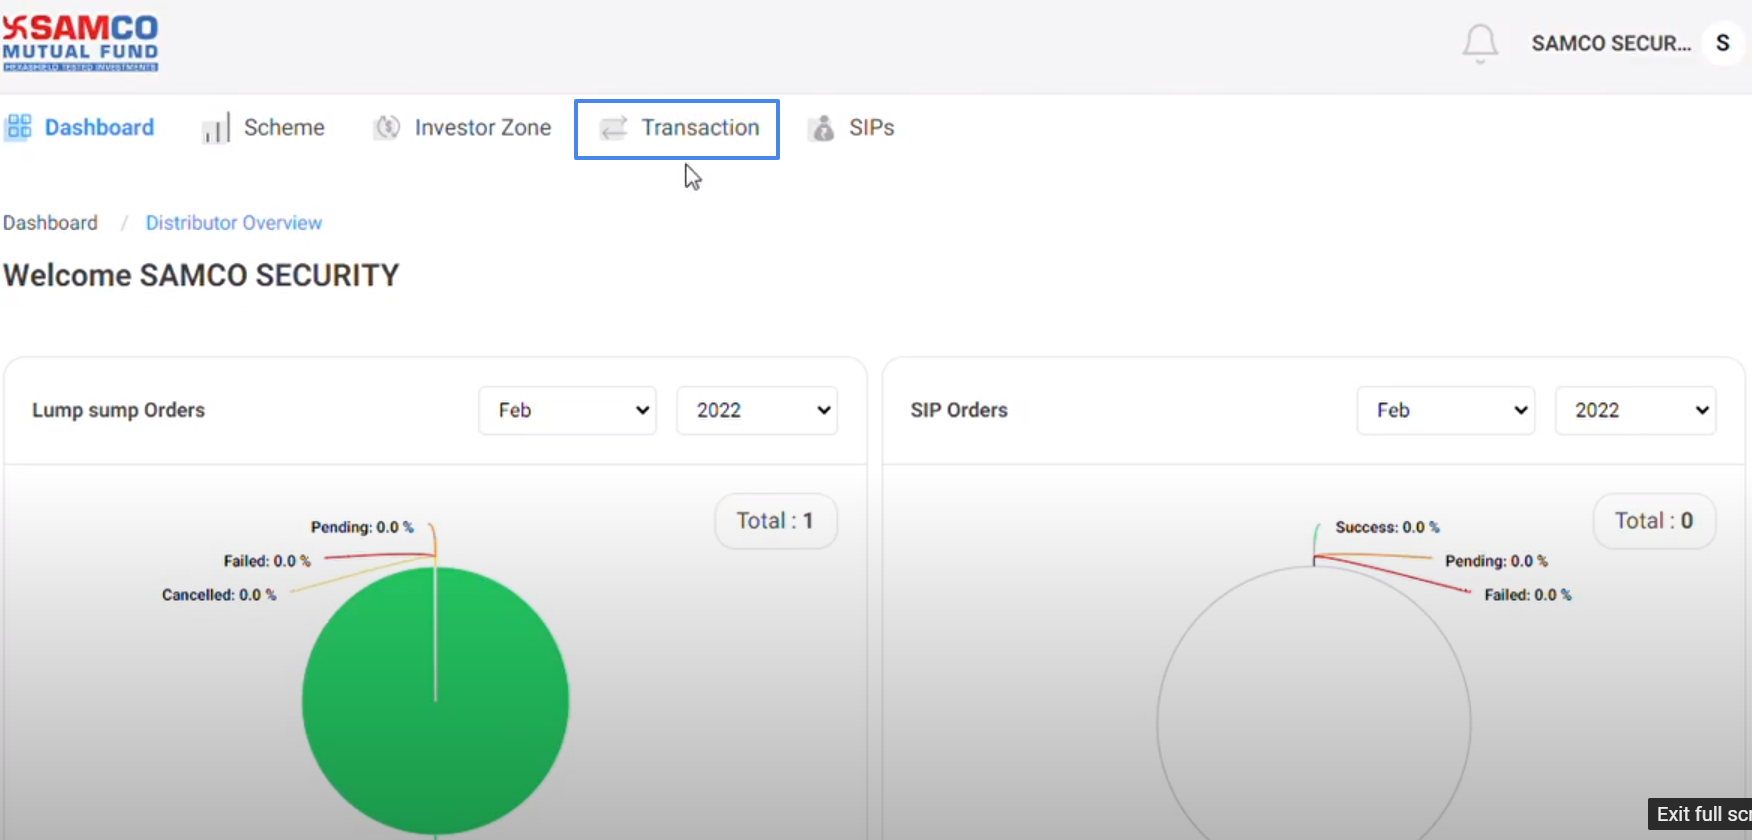Click the Dashboard grid icon
The width and height of the screenshot is (1752, 840).
[19, 127]
